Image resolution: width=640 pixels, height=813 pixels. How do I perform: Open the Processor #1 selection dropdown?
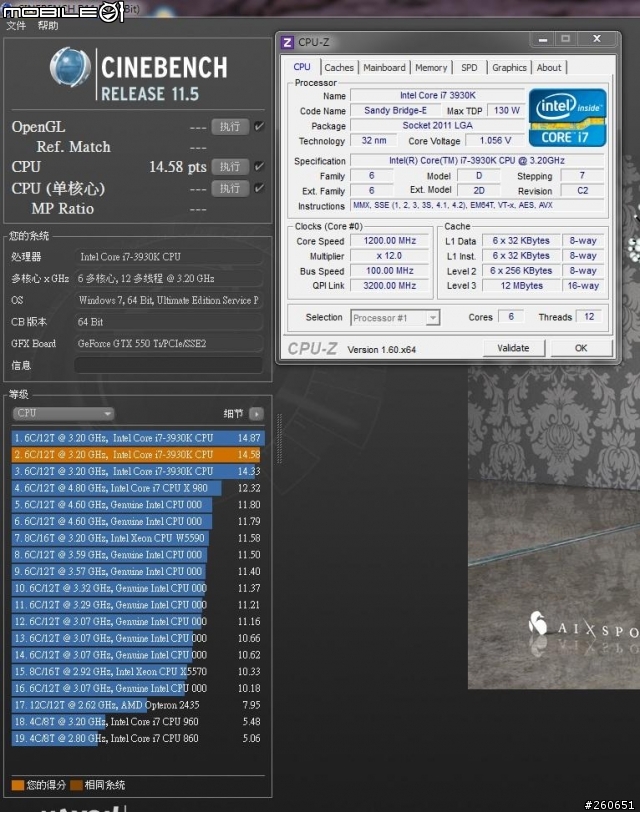[395, 318]
